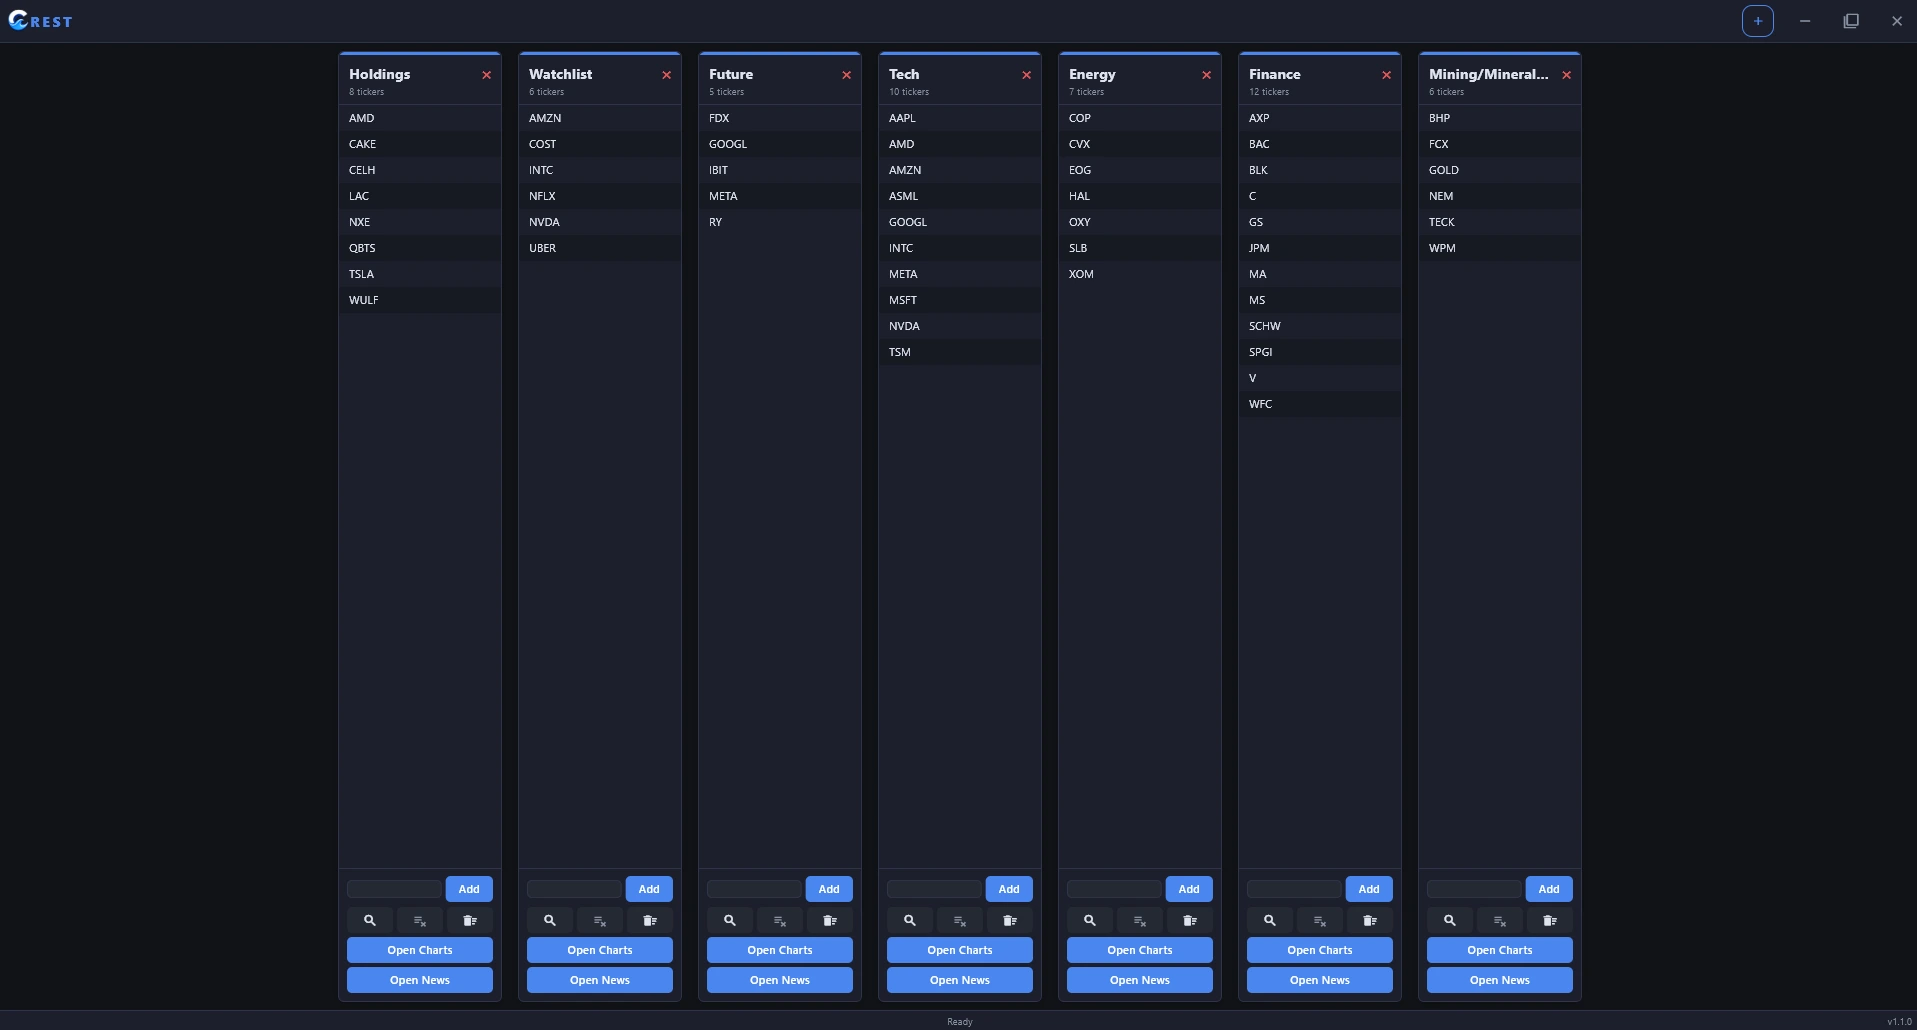
Task: Click Add button in Holdings panel
Action: pos(469,889)
